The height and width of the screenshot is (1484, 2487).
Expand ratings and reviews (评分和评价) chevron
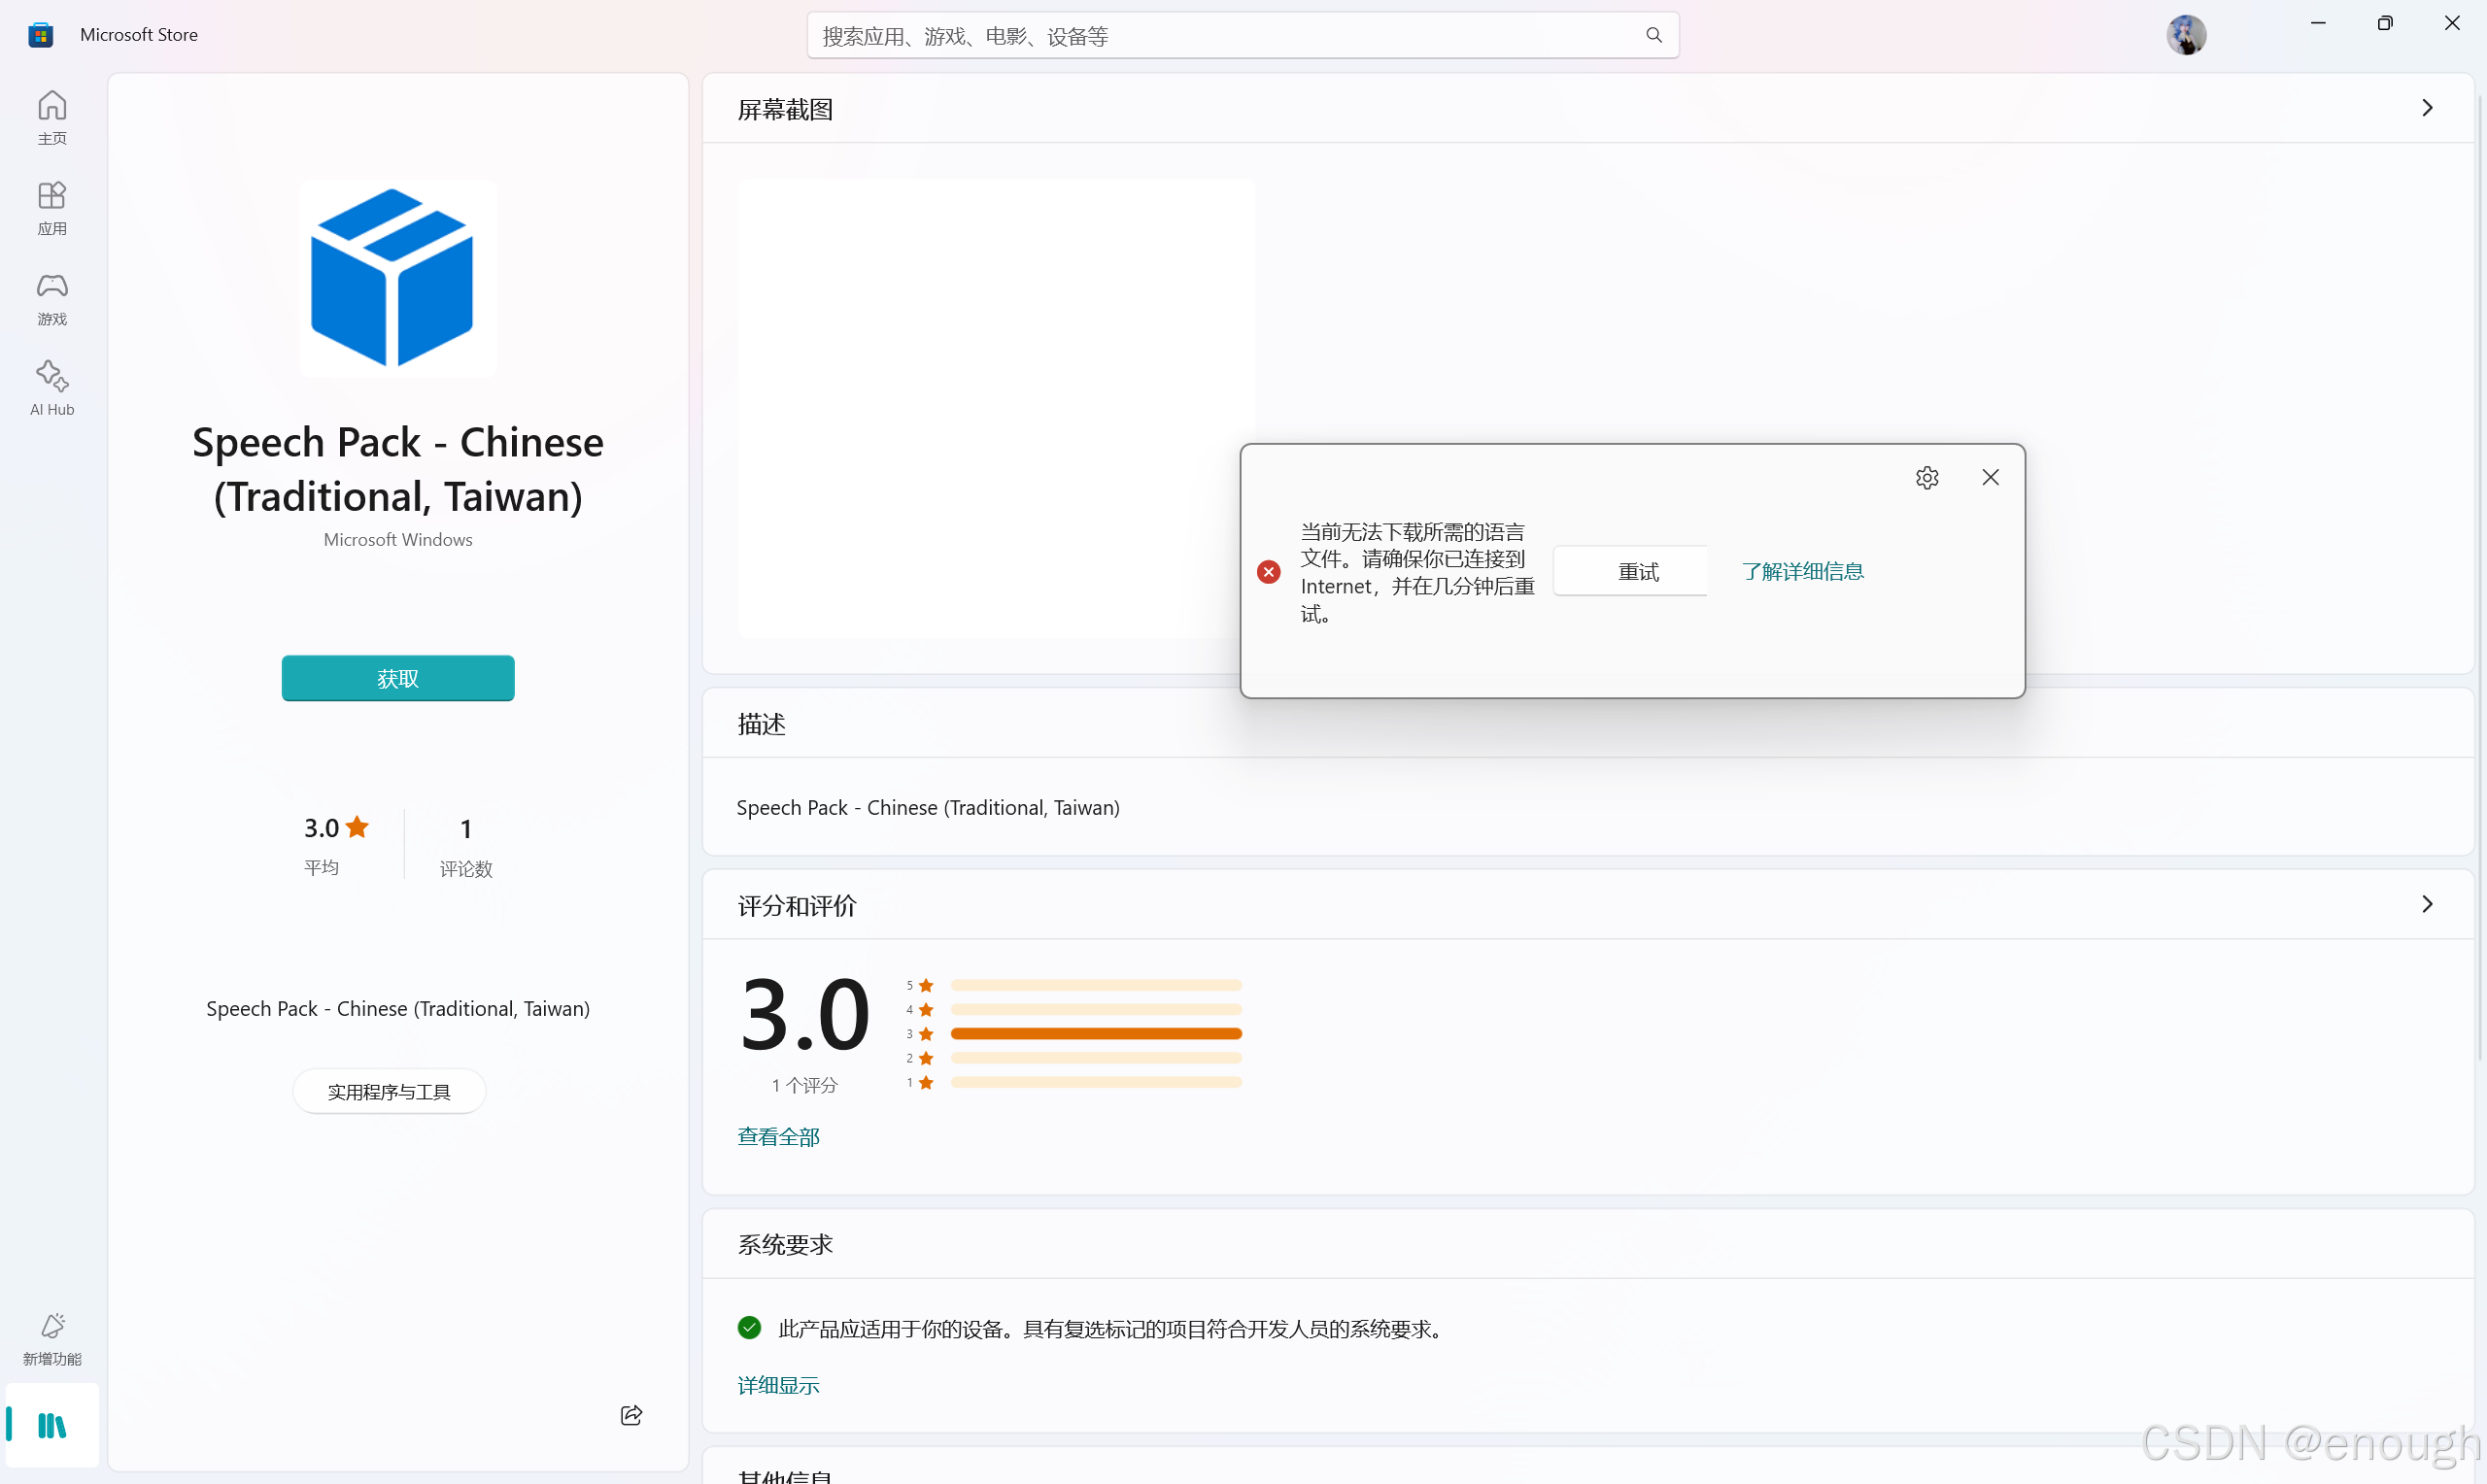point(2427,904)
